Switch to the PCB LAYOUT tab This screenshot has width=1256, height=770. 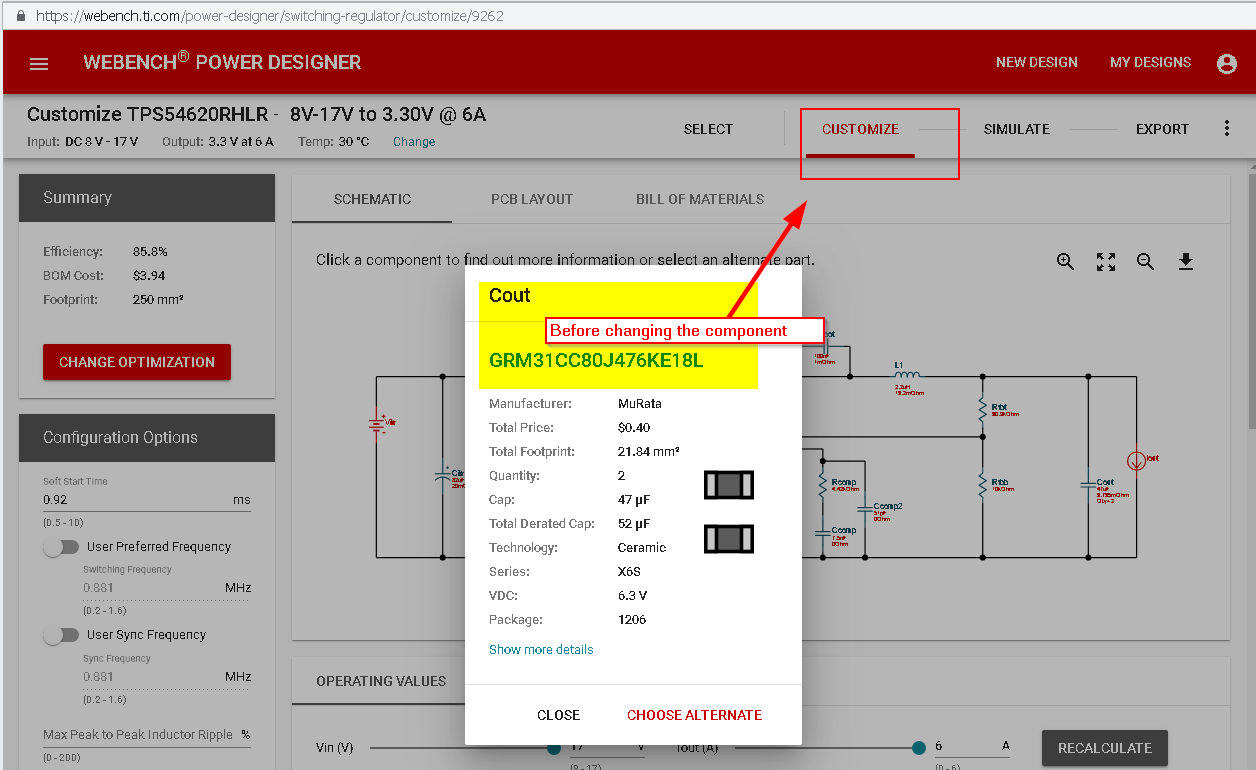click(532, 199)
